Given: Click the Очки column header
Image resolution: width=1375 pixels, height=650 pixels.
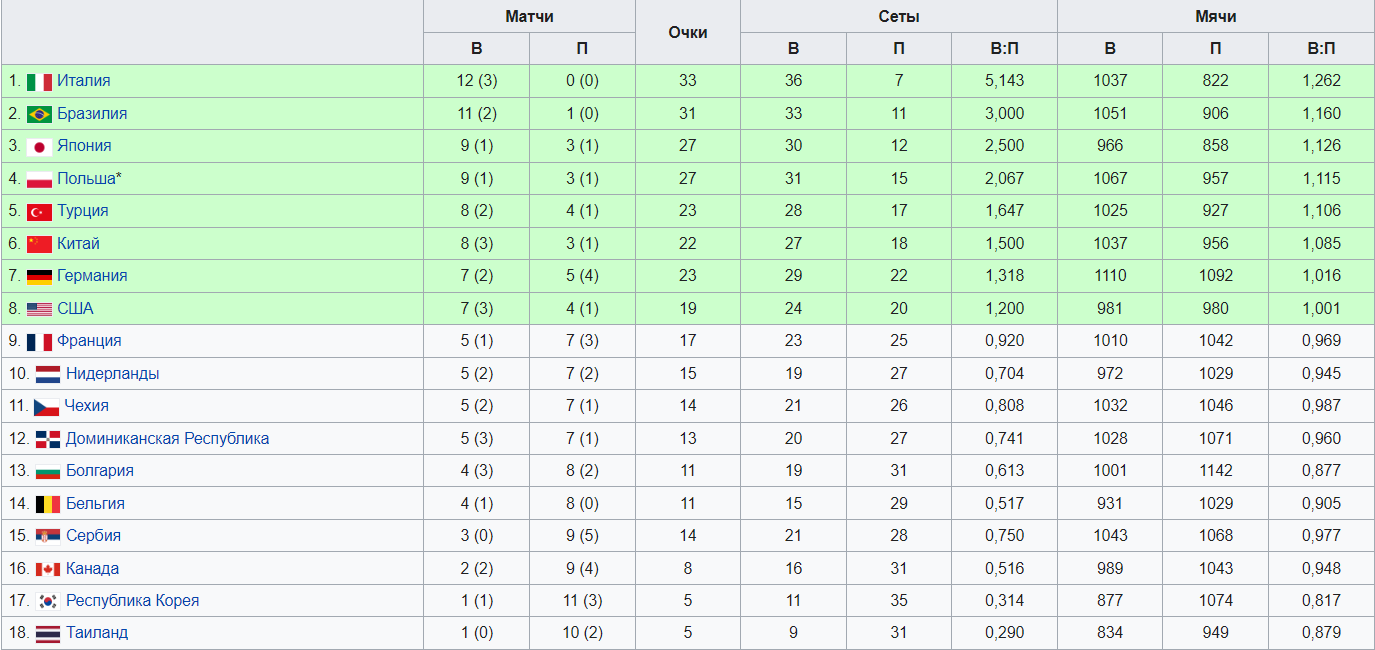Looking at the screenshot, I should coord(687,32).
